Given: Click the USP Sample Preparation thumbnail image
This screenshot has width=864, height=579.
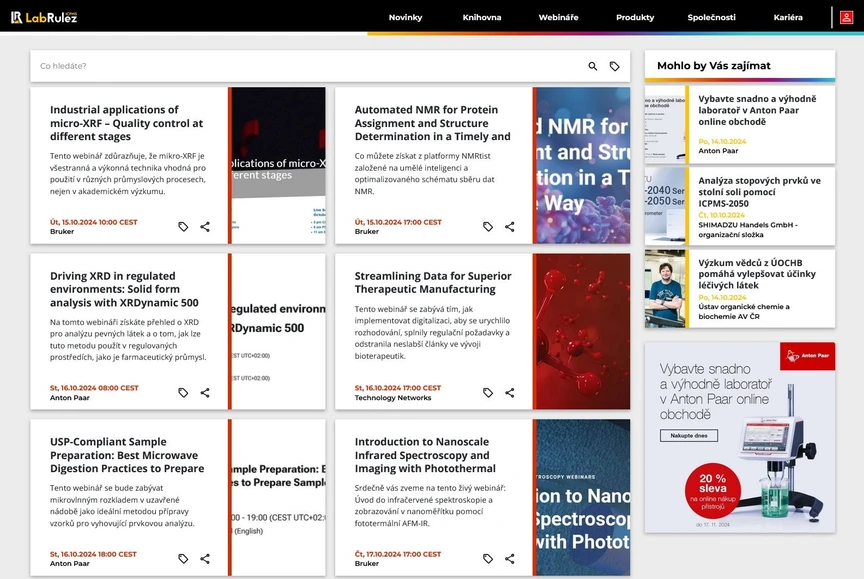Looking at the screenshot, I should click(x=278, y=497).
